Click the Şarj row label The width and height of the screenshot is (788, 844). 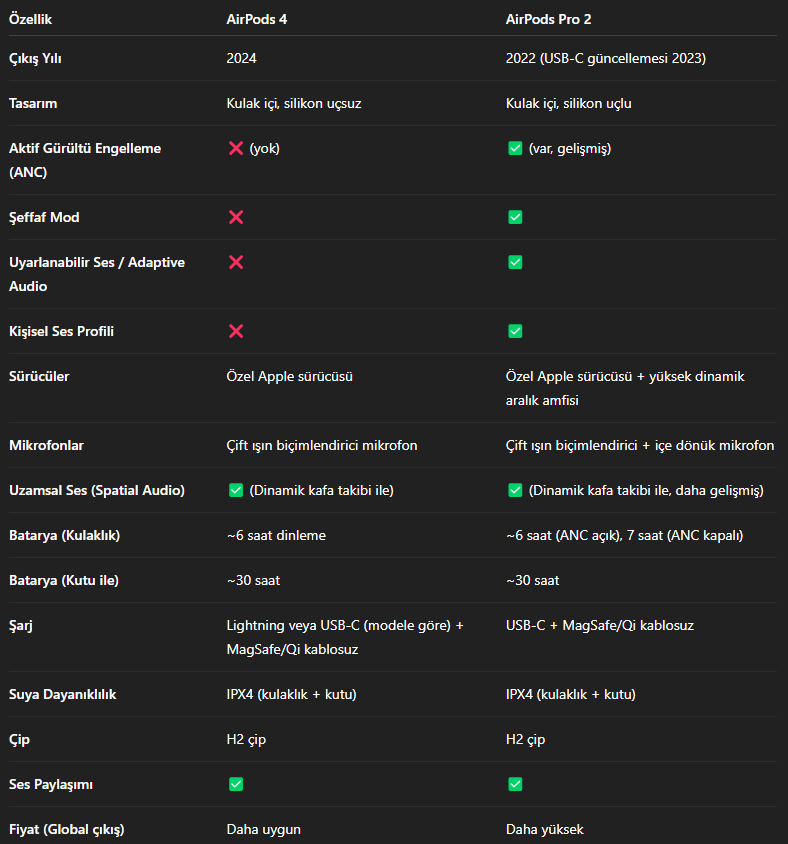point(20,626)
